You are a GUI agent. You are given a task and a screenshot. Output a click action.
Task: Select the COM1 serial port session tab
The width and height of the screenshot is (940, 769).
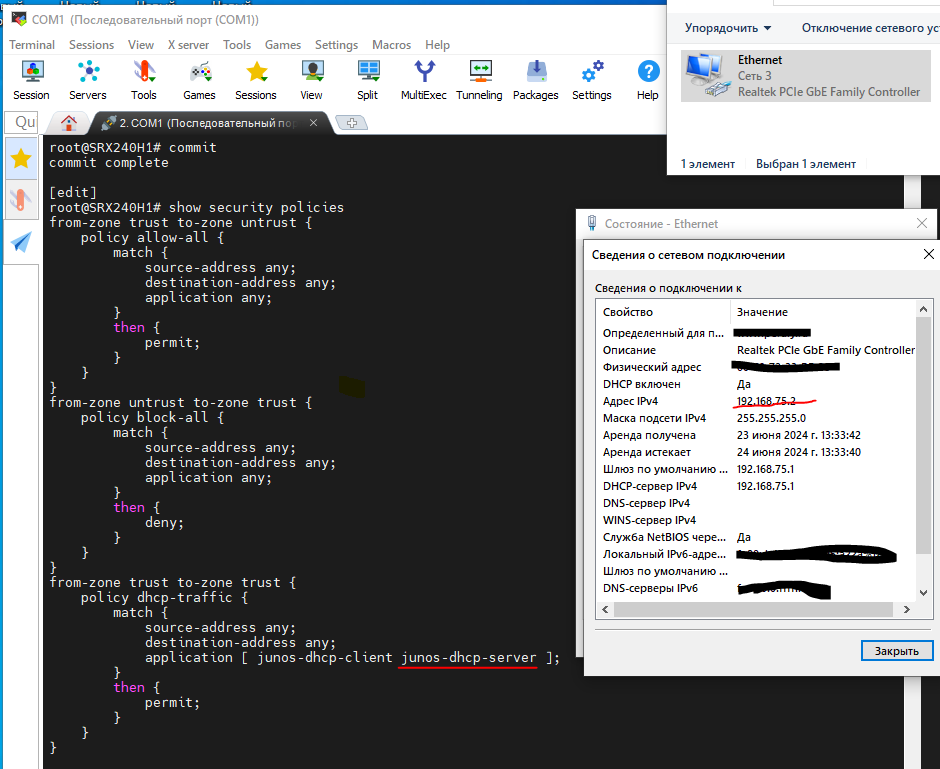click(207, 123)
